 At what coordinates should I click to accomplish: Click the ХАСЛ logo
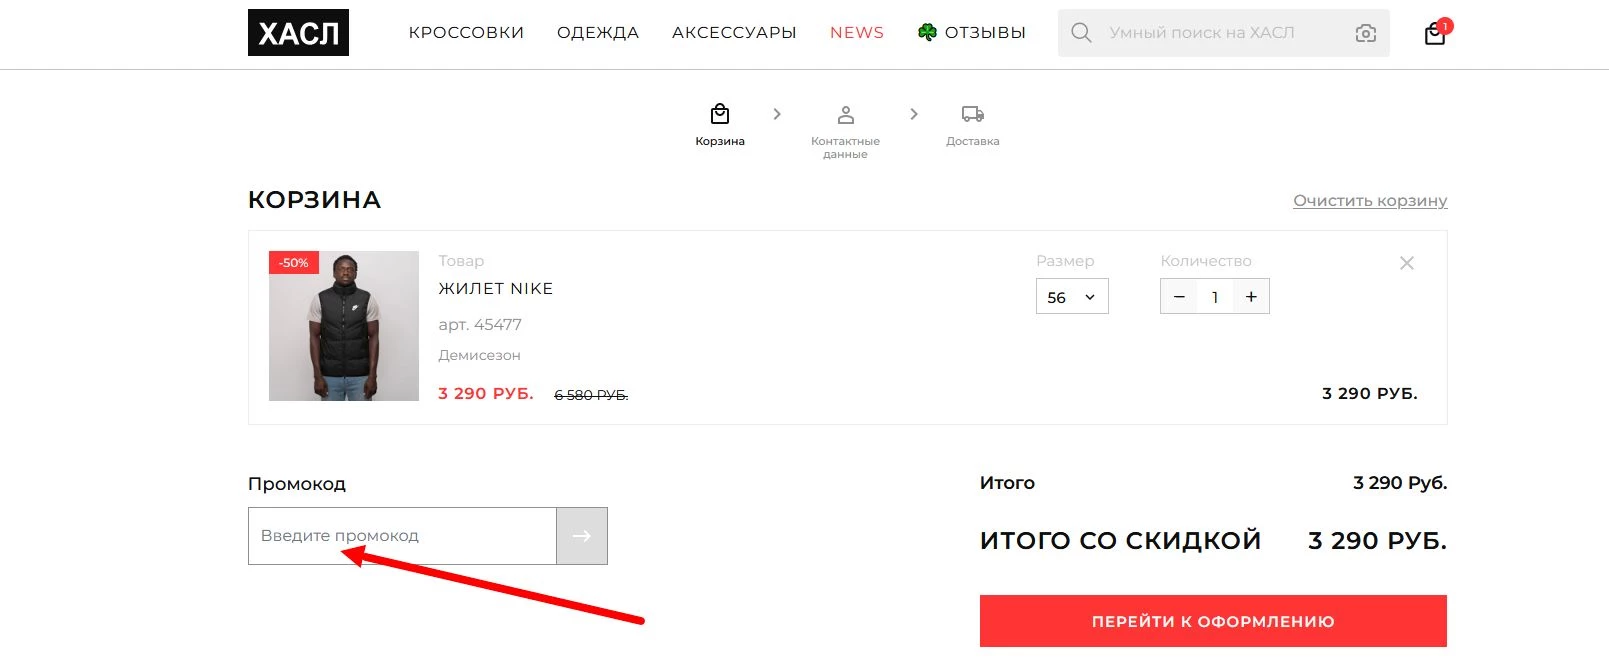coord(298,32)
